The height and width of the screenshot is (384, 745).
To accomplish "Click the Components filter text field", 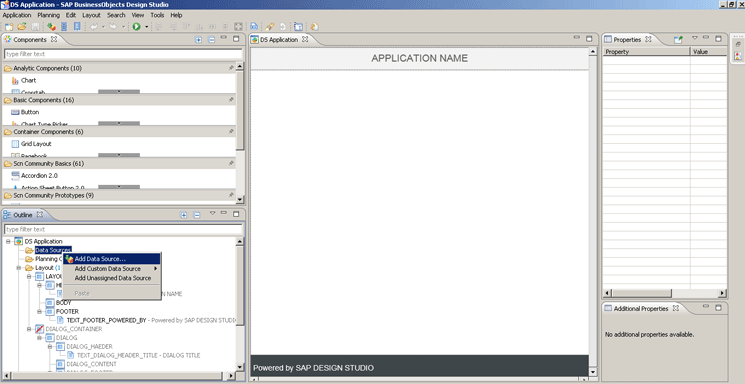I will 123,54.
